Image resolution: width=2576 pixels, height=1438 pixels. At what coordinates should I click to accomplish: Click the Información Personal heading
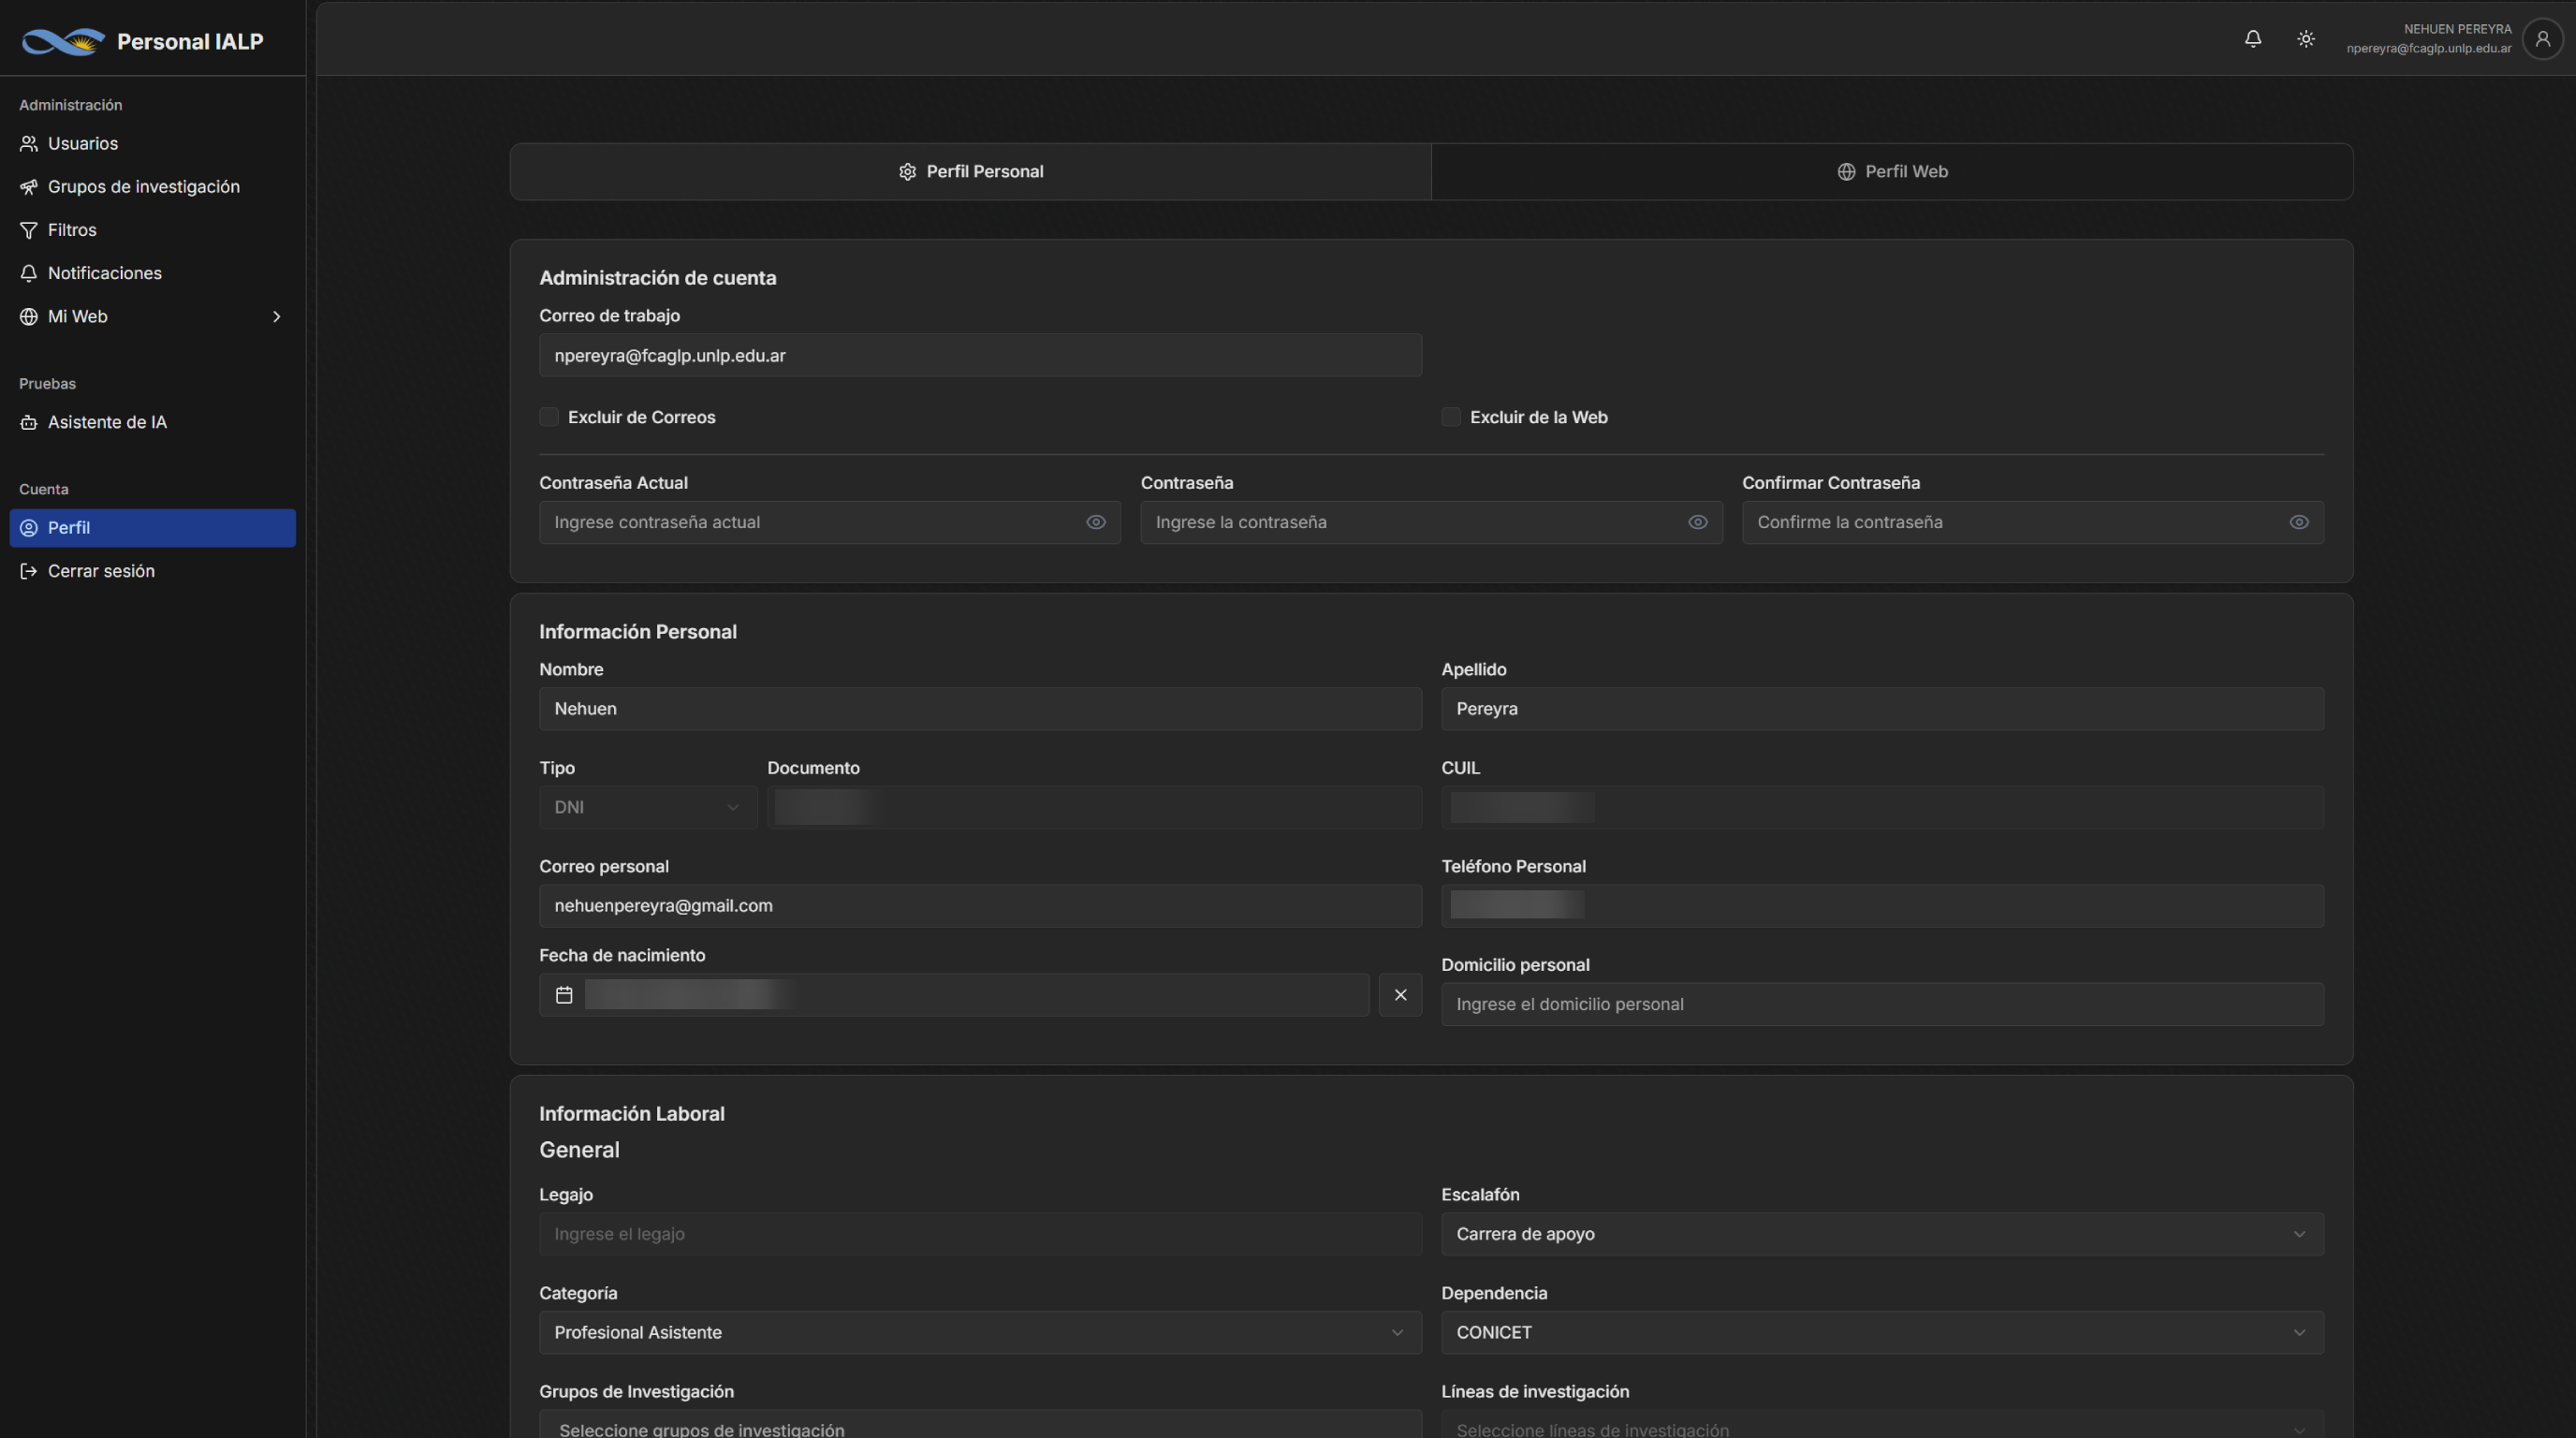pos(638,632)
